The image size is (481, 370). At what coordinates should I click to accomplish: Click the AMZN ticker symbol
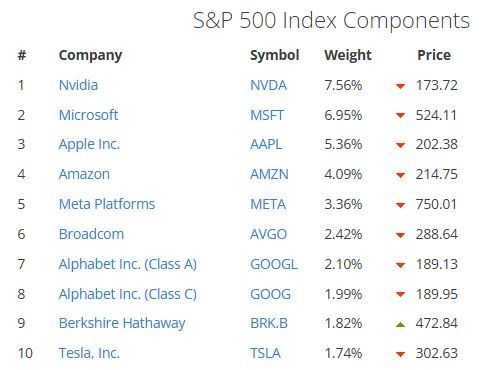coord(269,174)
